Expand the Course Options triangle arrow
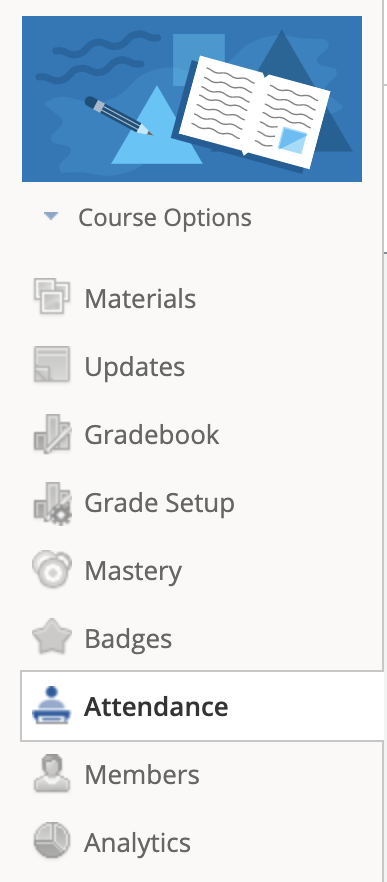Image resolution: width=387 pixels, height=882 pixels. pos(51,216)
